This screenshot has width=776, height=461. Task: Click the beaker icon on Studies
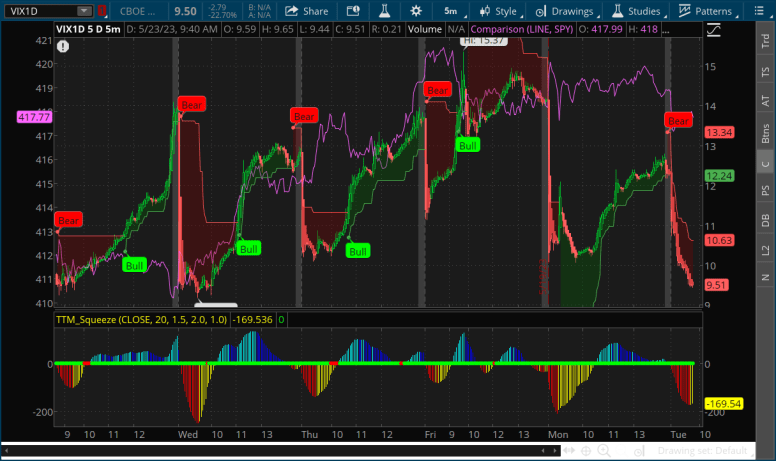point(617,10)
